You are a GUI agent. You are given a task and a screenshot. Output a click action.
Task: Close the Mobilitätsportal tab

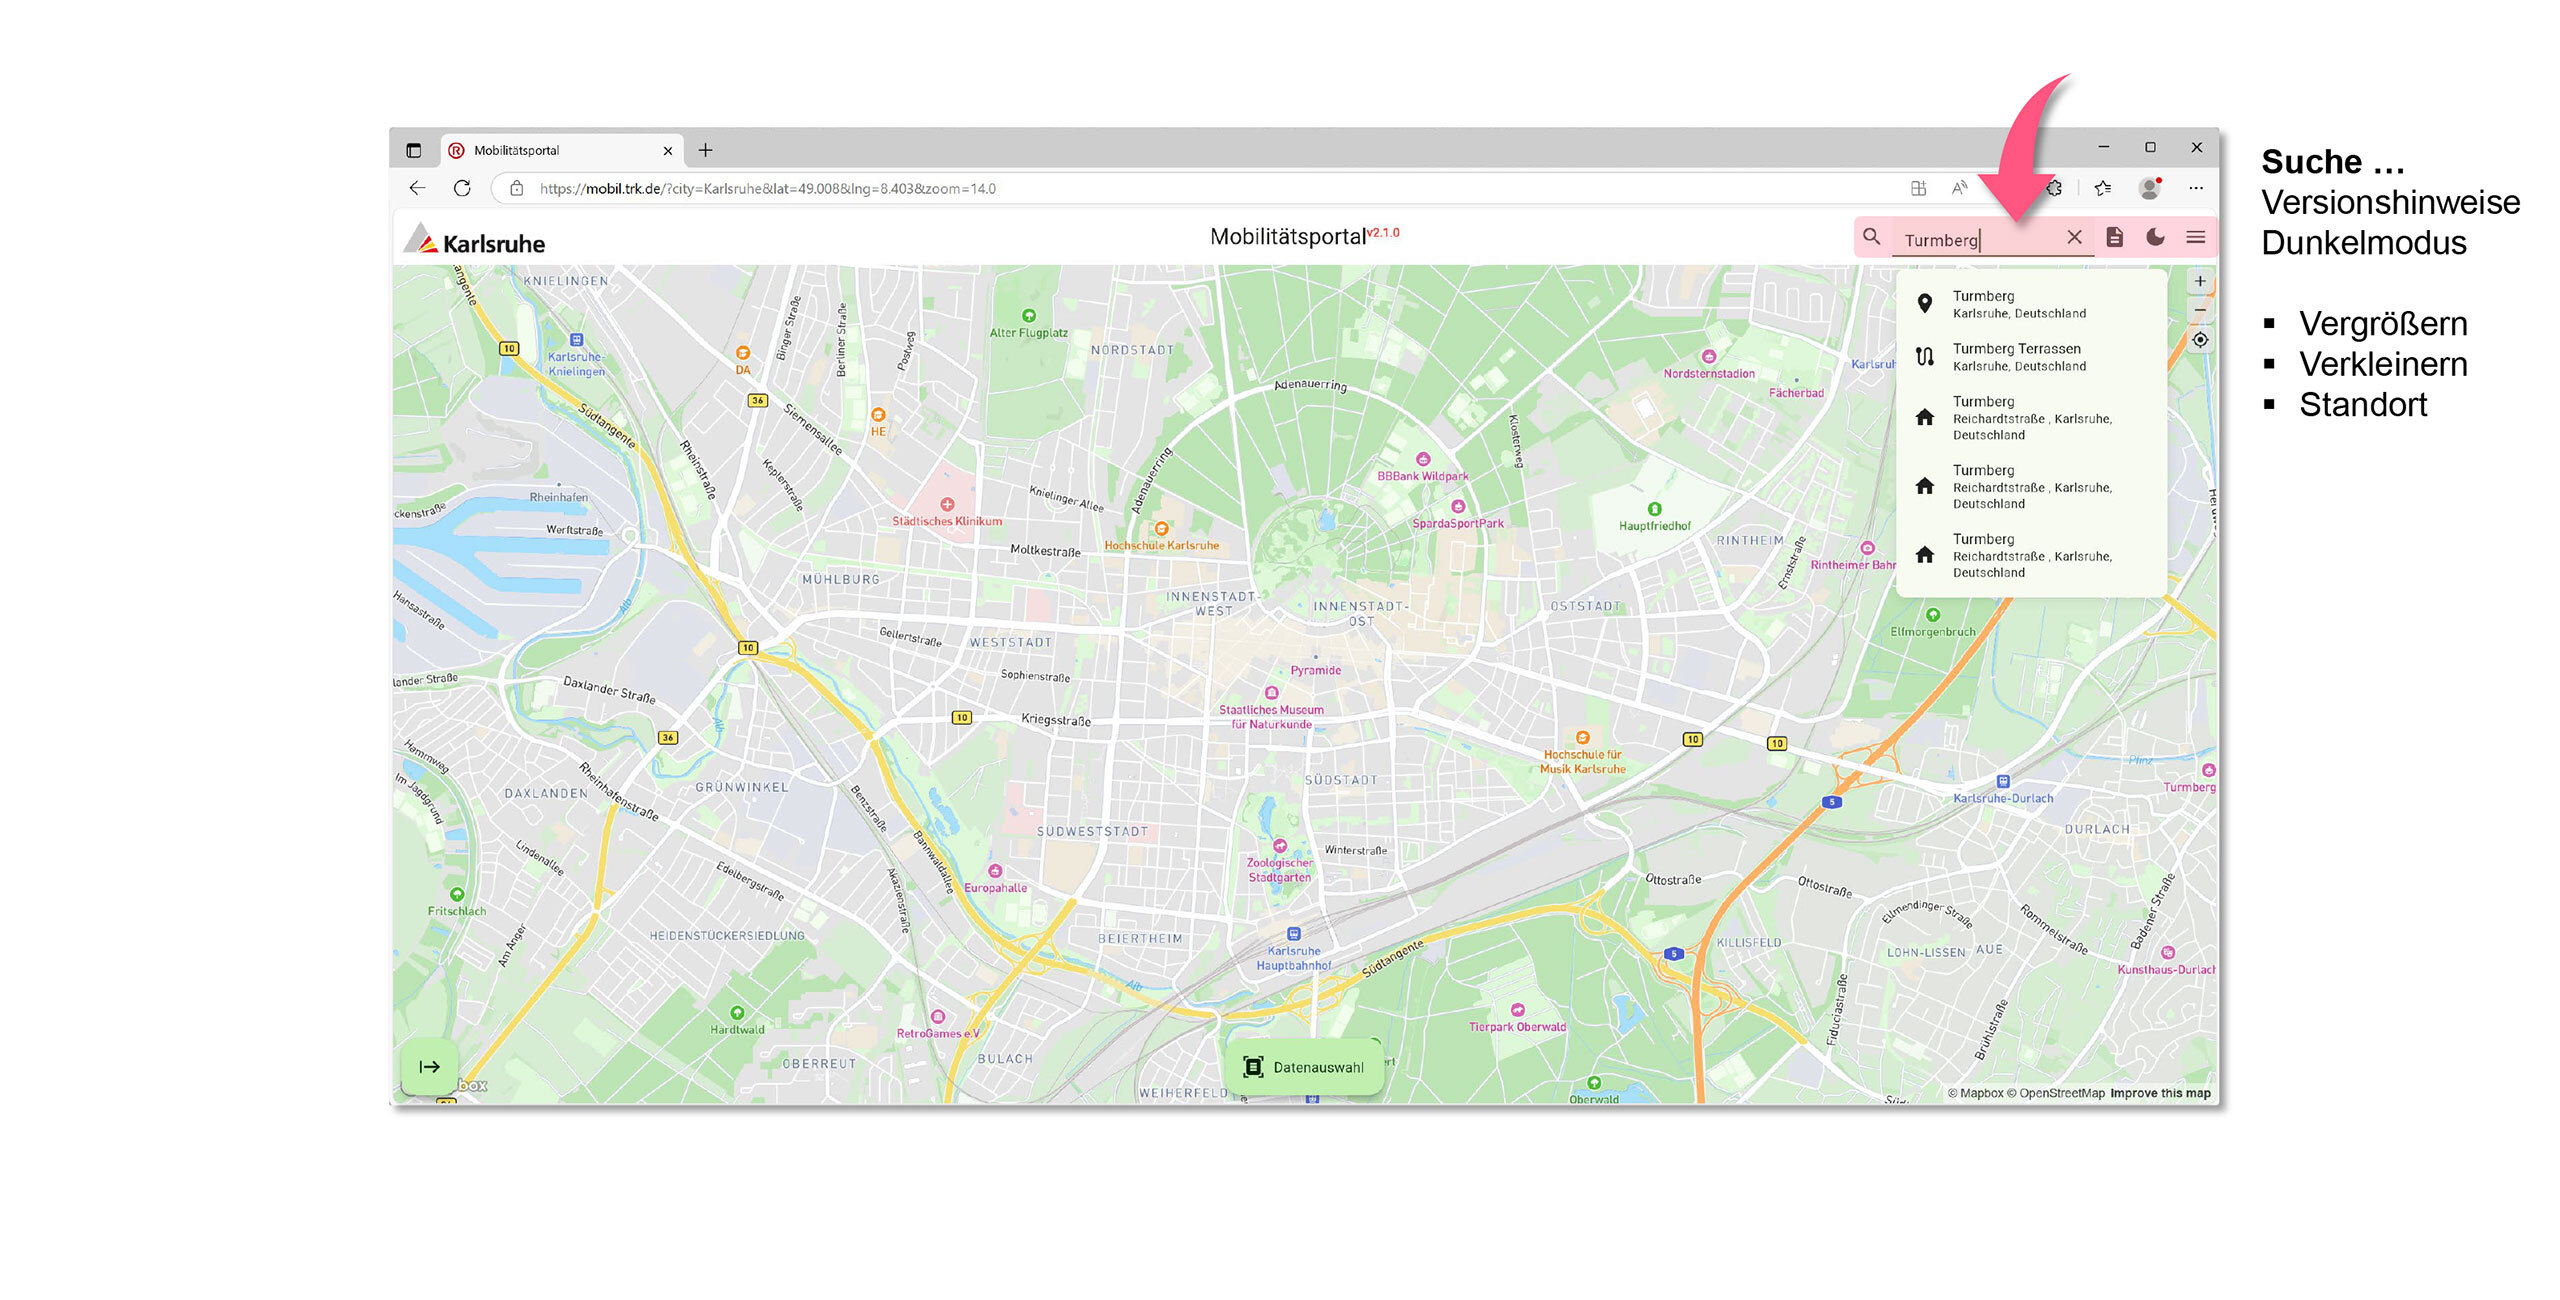(667, 151)
